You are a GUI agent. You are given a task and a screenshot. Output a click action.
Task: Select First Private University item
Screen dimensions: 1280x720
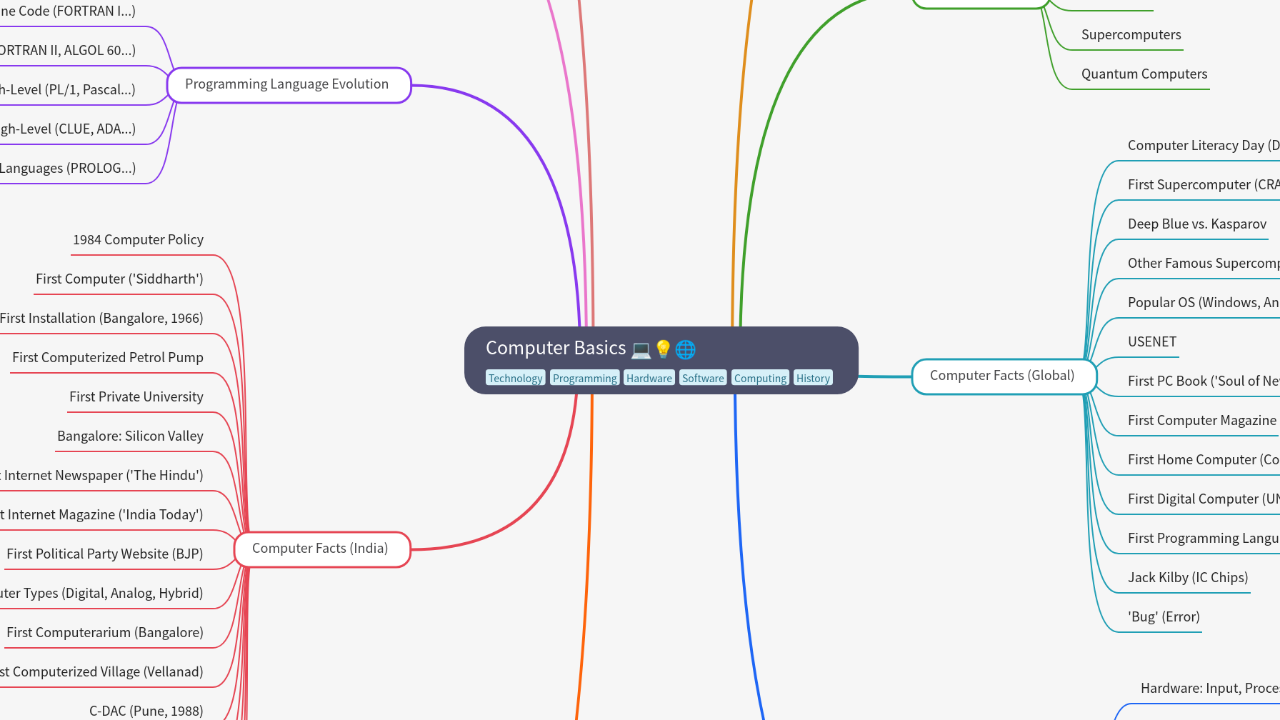click(x=136, y=397)
